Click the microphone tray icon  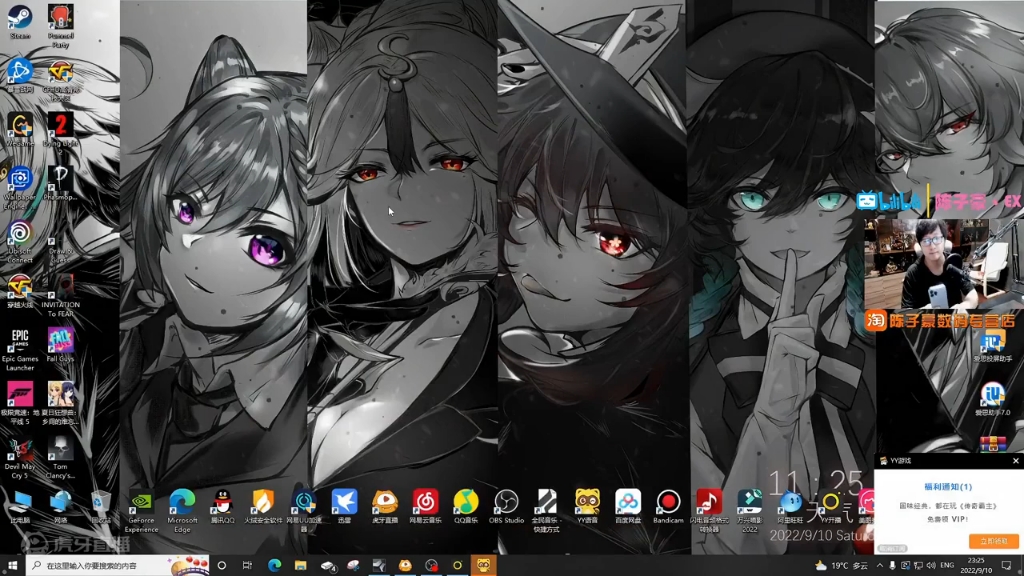pyautogui.click(x=892, y=566)
